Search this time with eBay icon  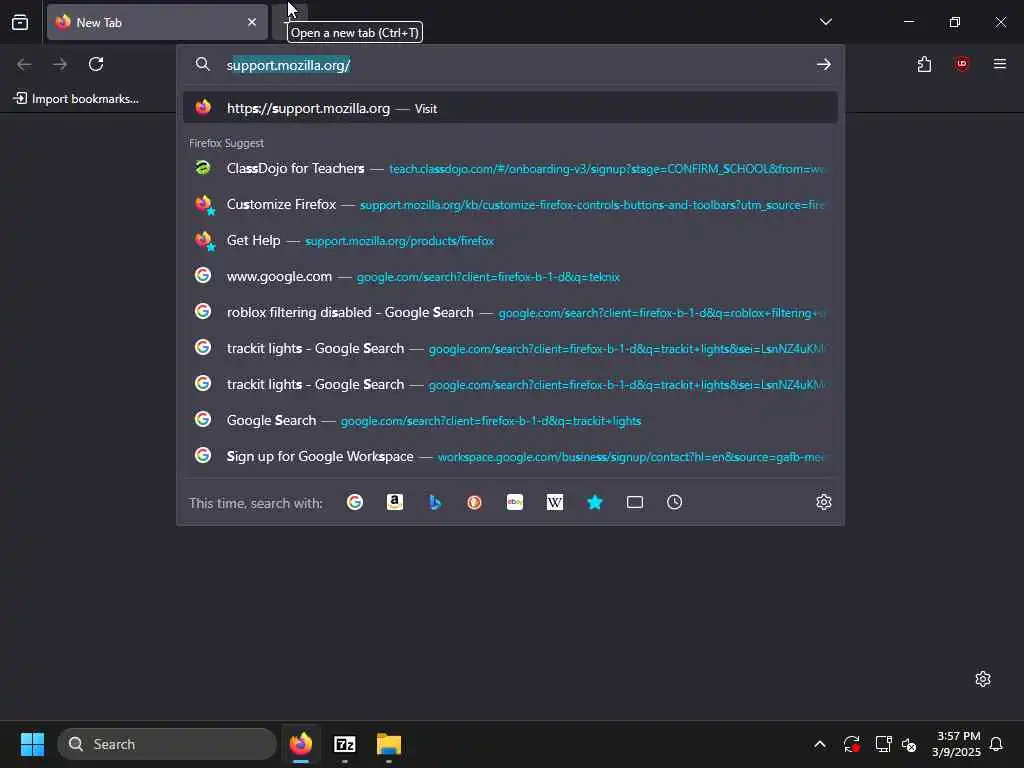tap(515, 502)
